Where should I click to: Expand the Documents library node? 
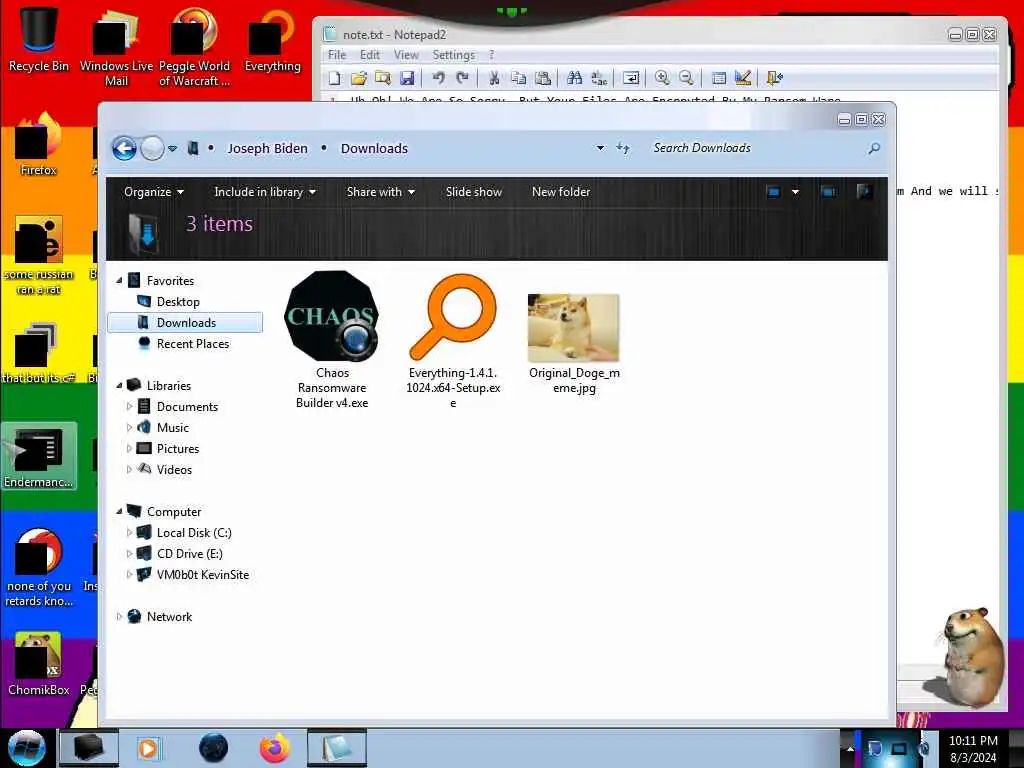point(129,406)
